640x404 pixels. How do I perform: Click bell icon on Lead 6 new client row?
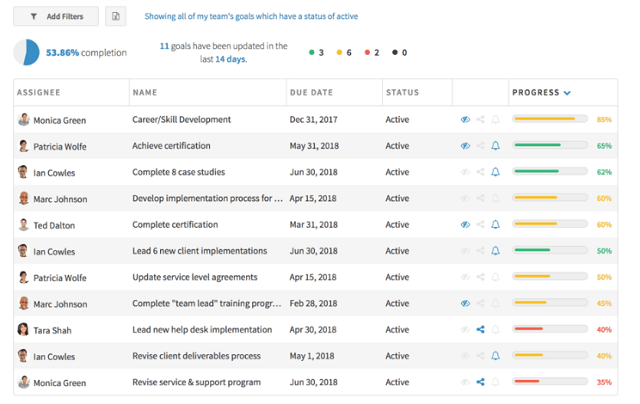pyautogui.click(x=496, y=251)
